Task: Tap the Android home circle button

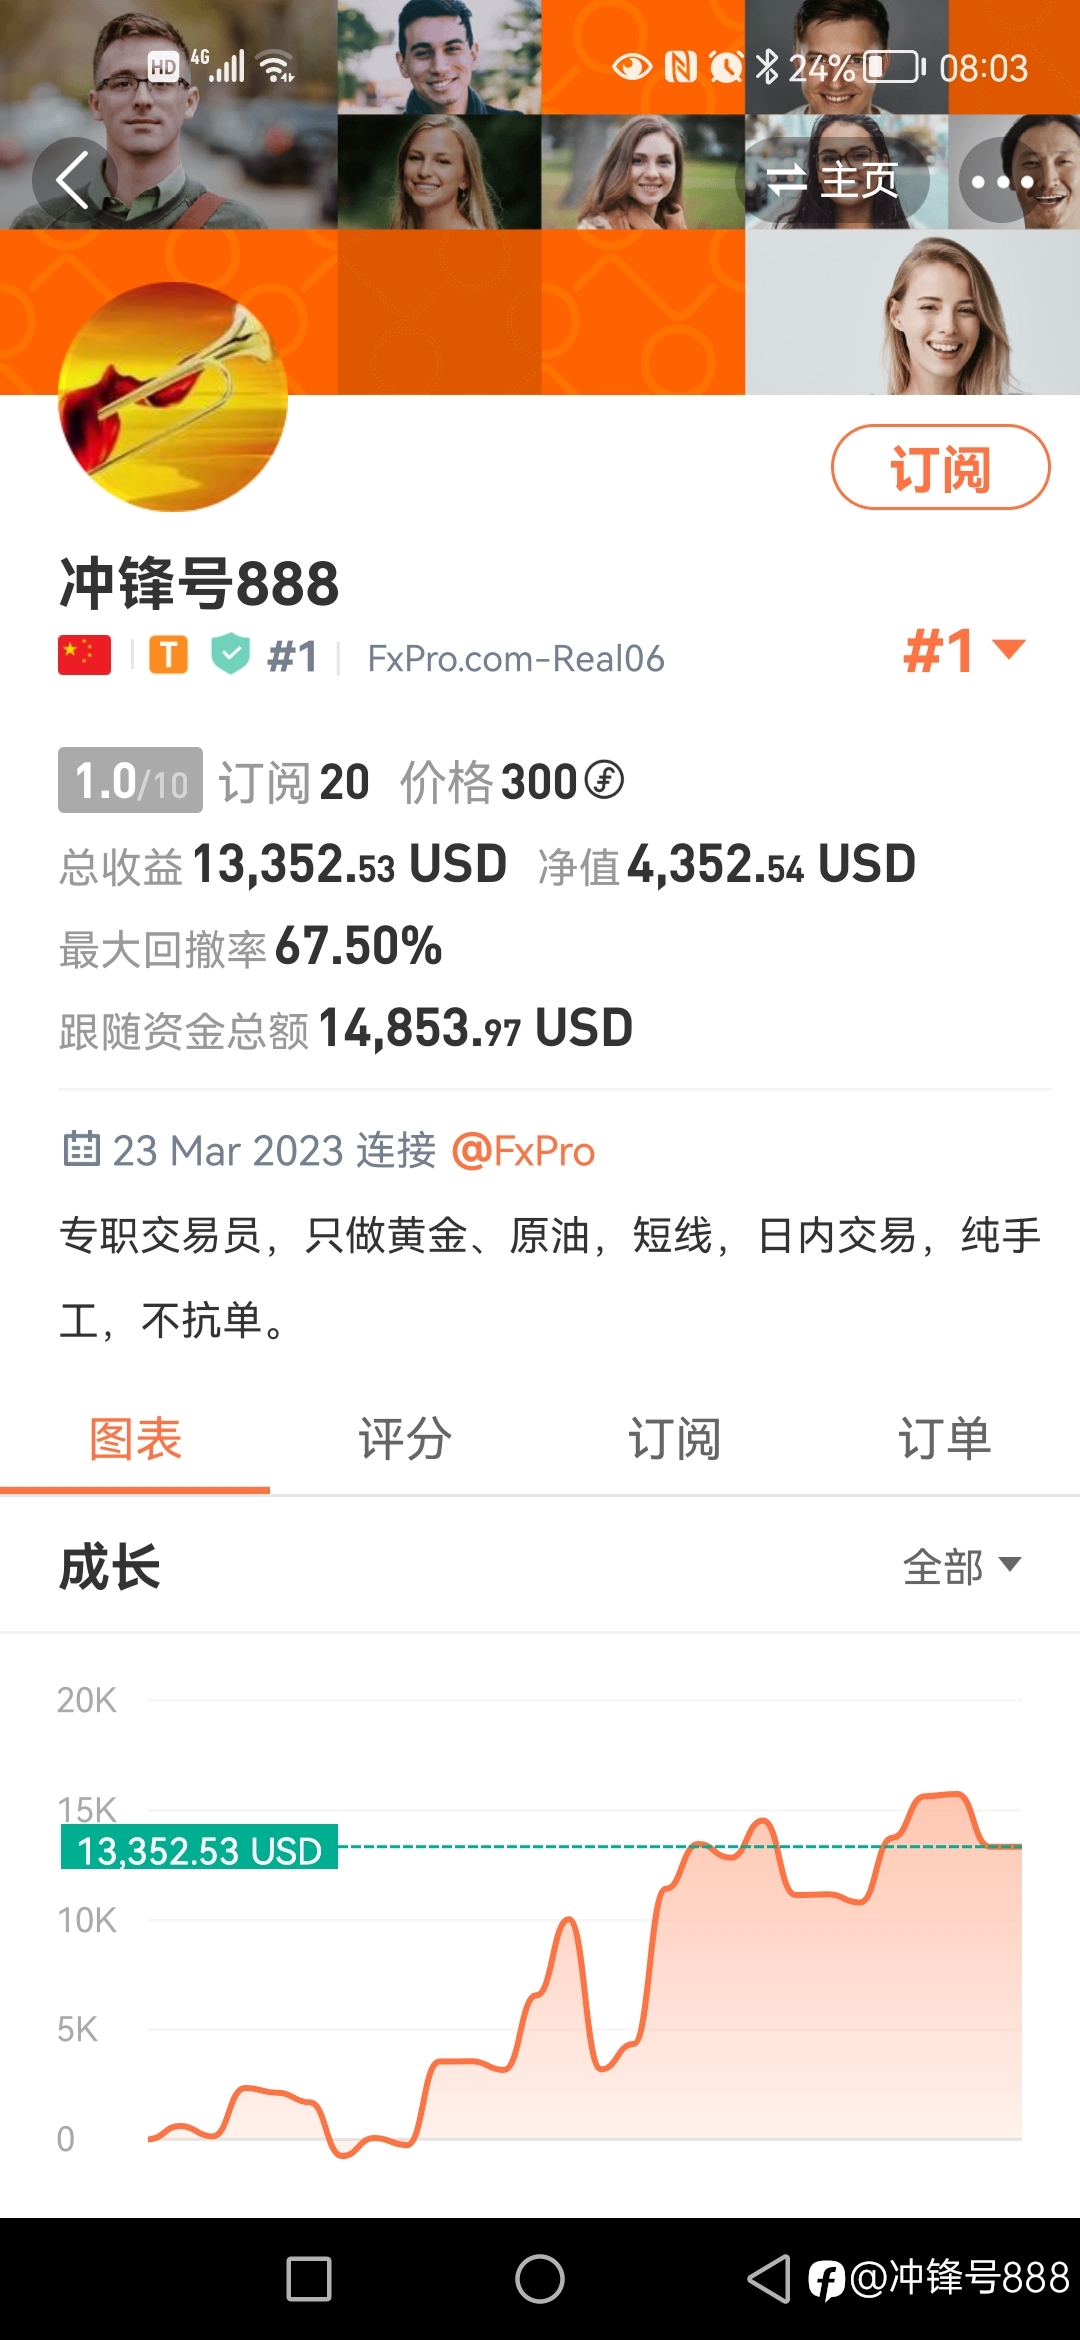Action: pyautogui.click(x=540, y=2279)
